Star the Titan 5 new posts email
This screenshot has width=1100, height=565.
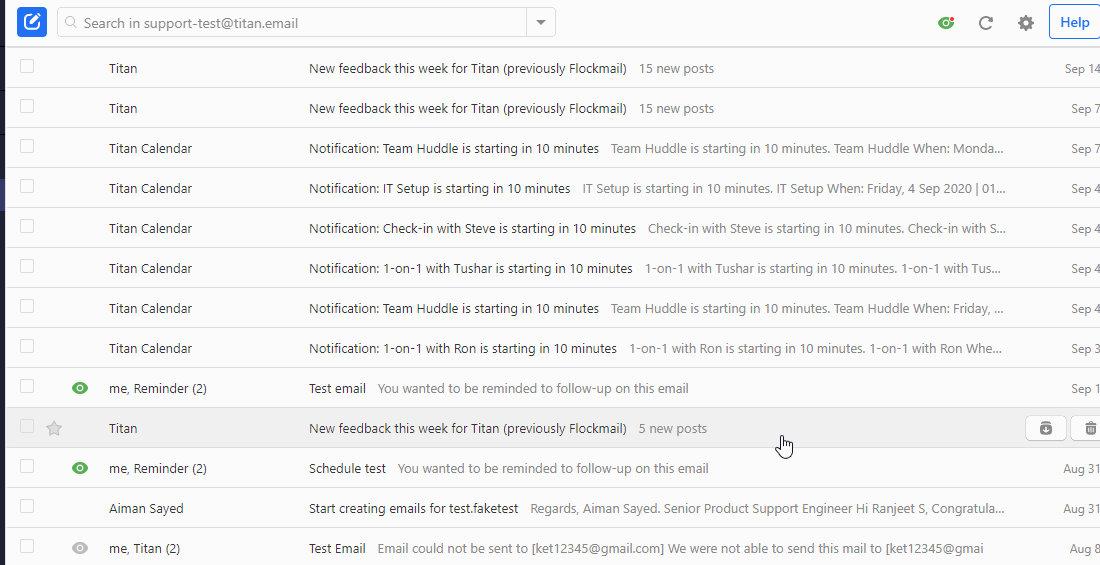coord(54,428)
